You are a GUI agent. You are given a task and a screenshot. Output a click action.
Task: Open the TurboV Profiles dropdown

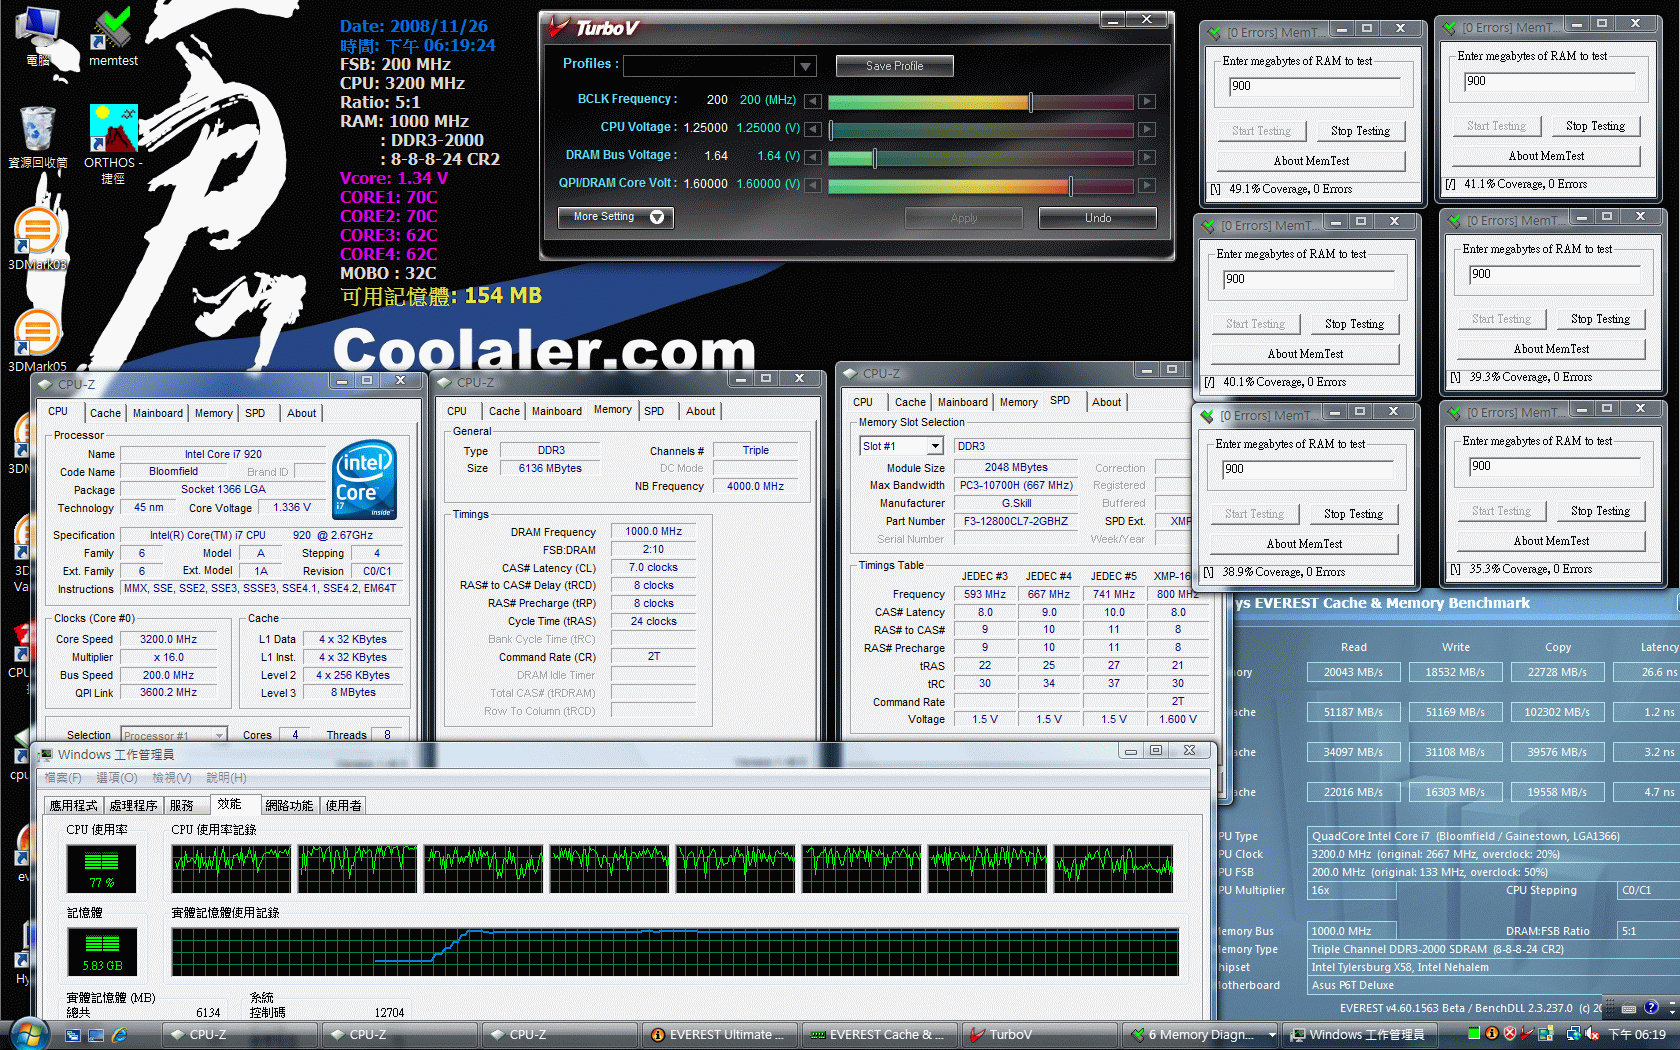pyautogui.click(x=806, y=66)
